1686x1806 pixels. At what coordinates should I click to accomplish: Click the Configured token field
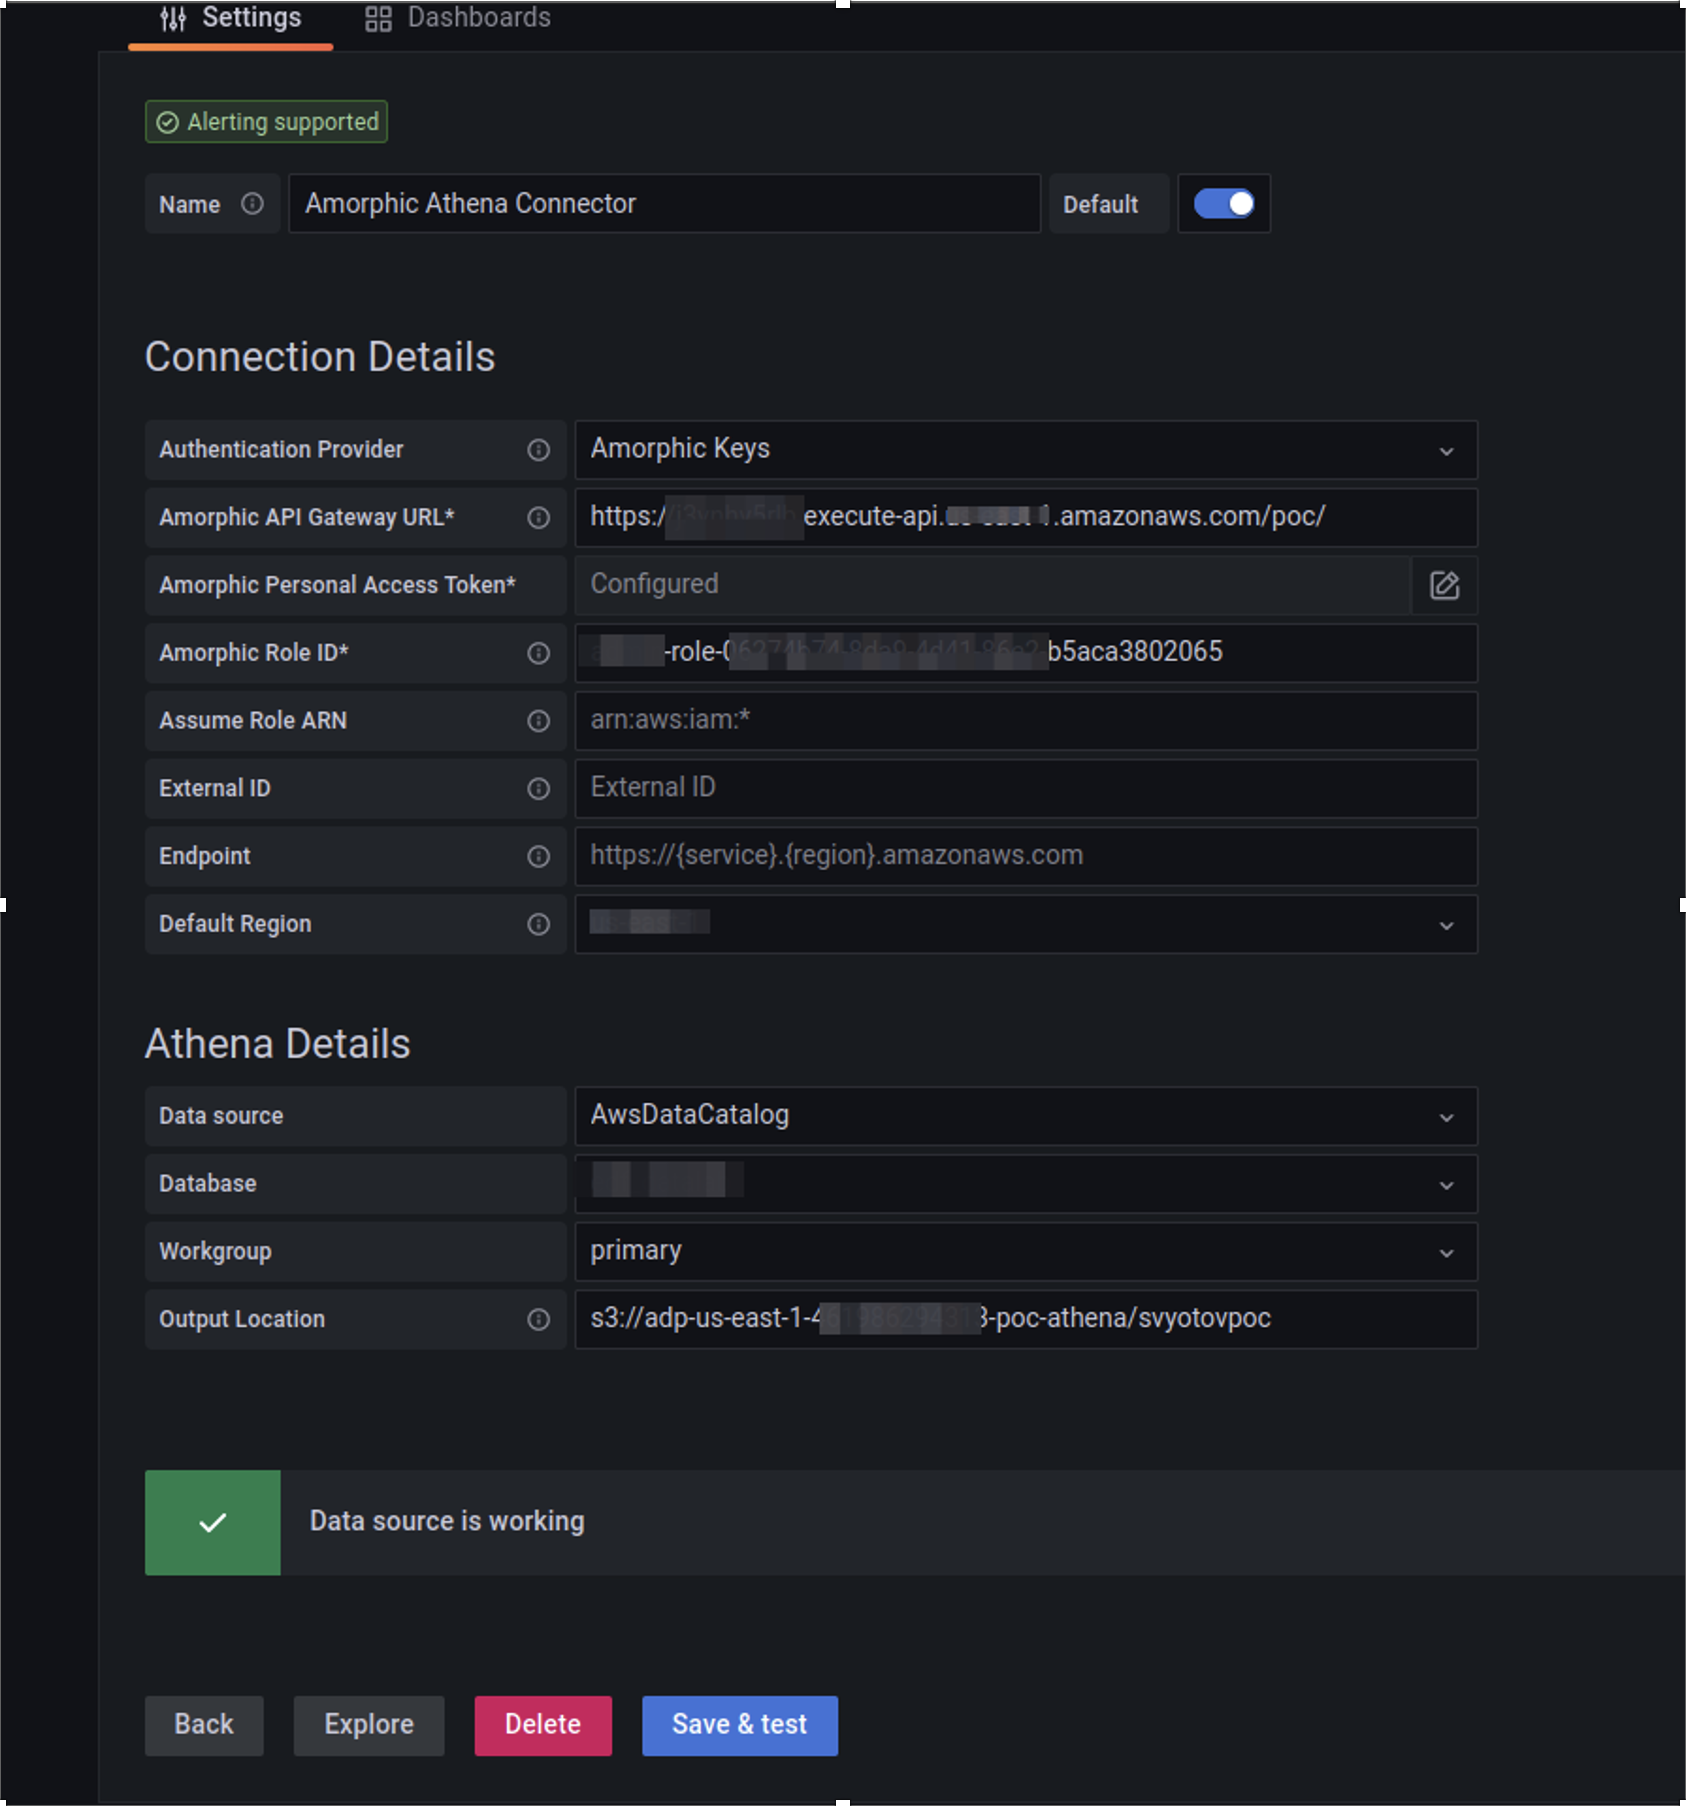992,585
